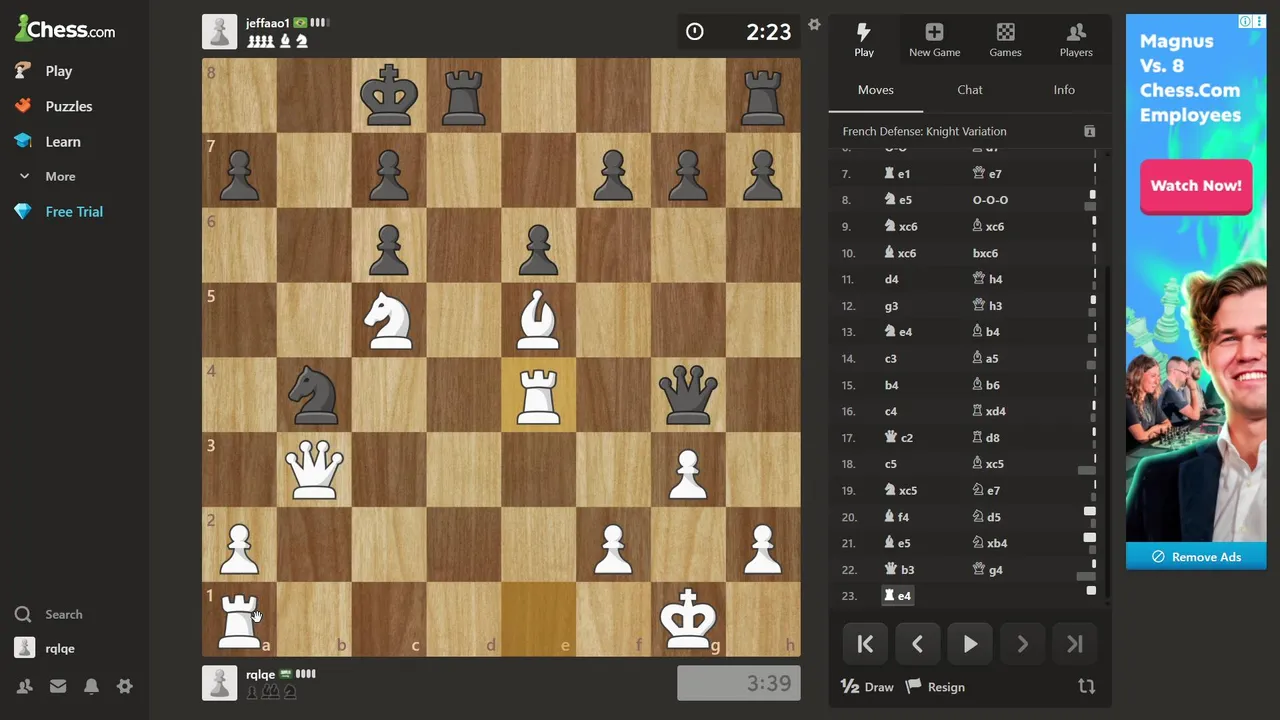The image size is (1280, 720).
Task: Click the Watch Now! ad button
Action: [1196, 186]
